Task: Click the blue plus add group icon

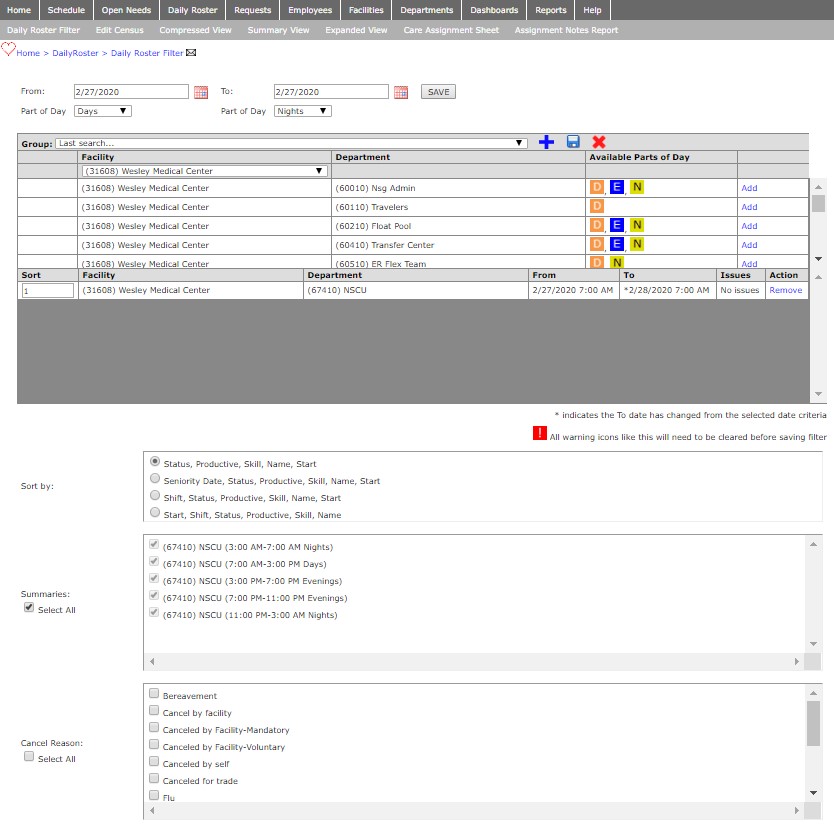Action: click(546, 143)
